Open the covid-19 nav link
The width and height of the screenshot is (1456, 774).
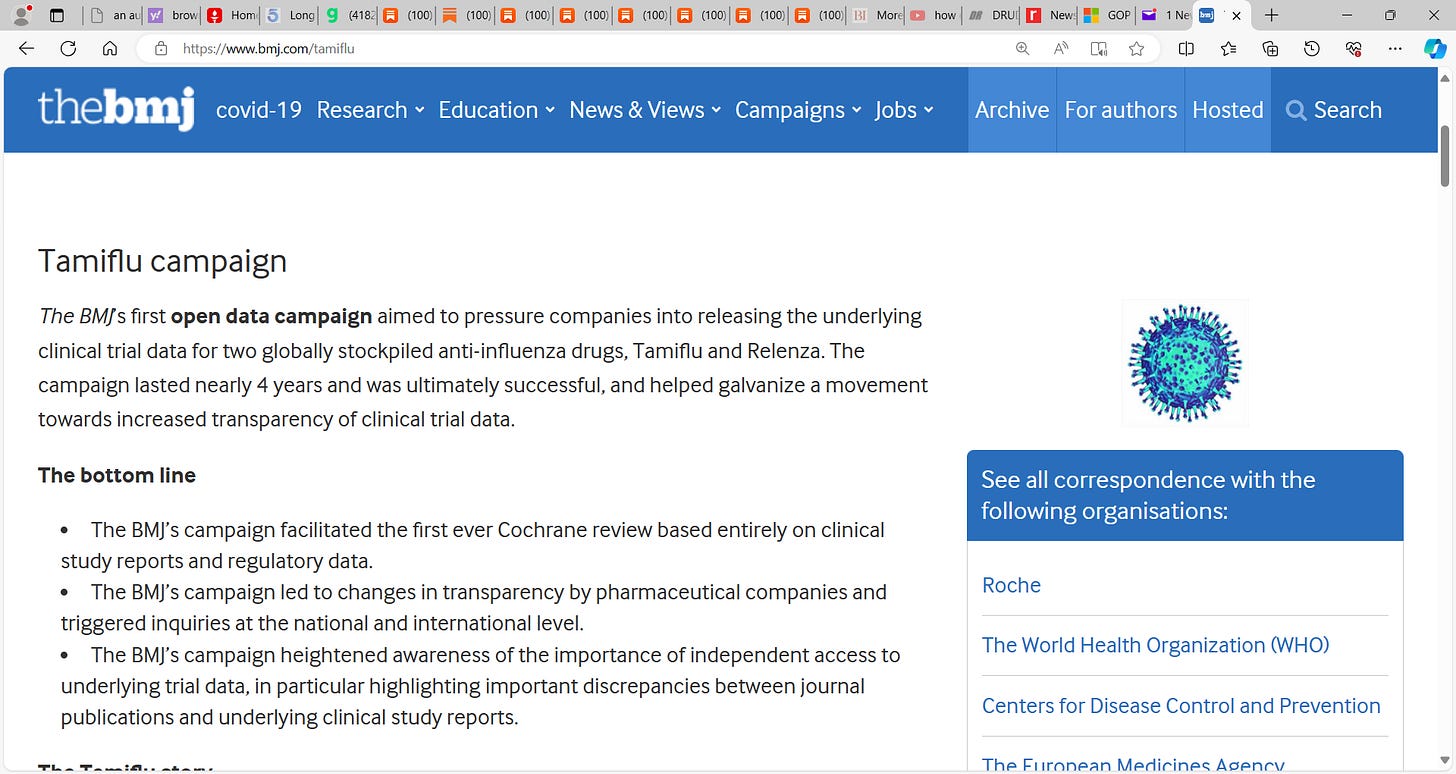click(x=259, y=110)
